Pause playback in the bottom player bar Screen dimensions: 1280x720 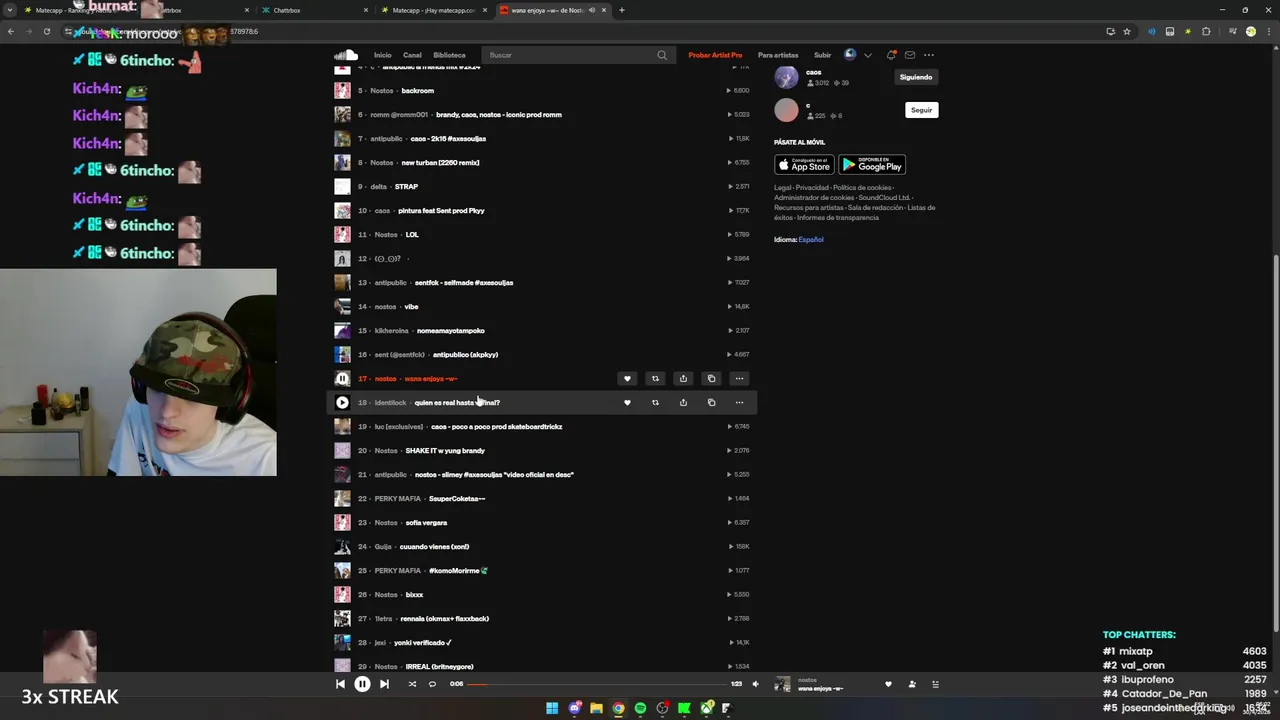click(362, 684)
